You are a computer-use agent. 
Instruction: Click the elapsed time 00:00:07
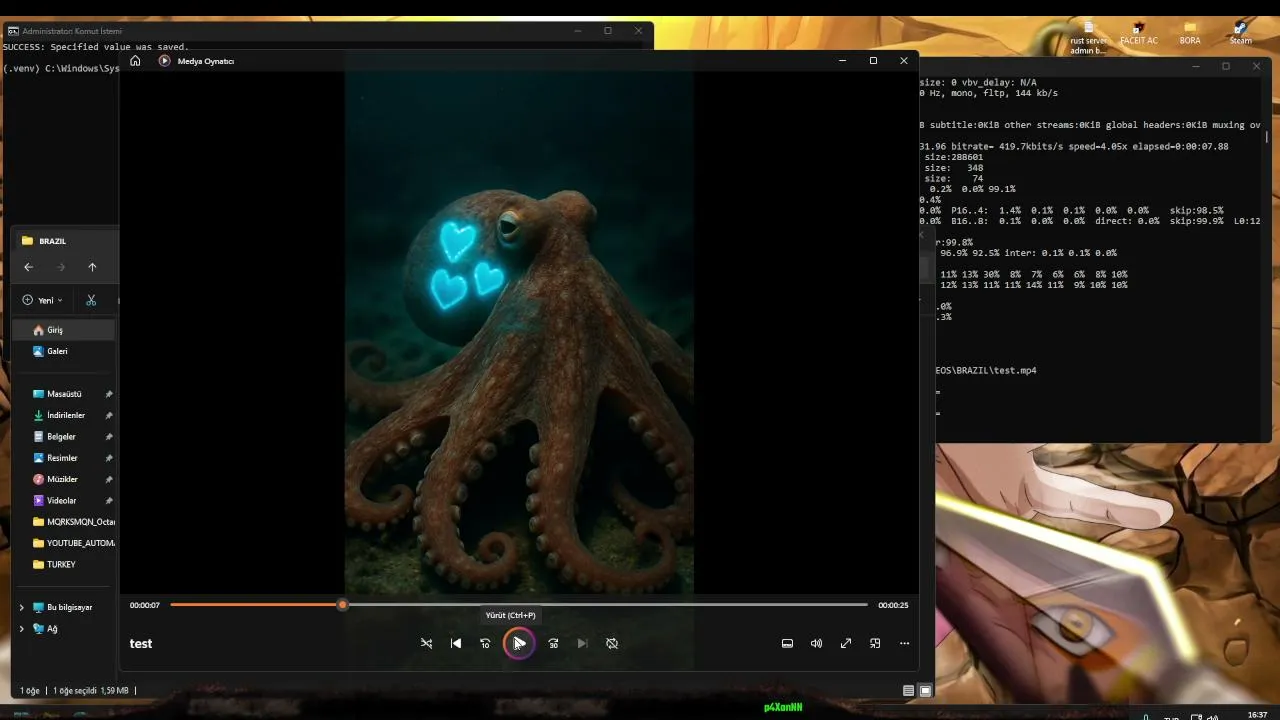coord(145,605)
